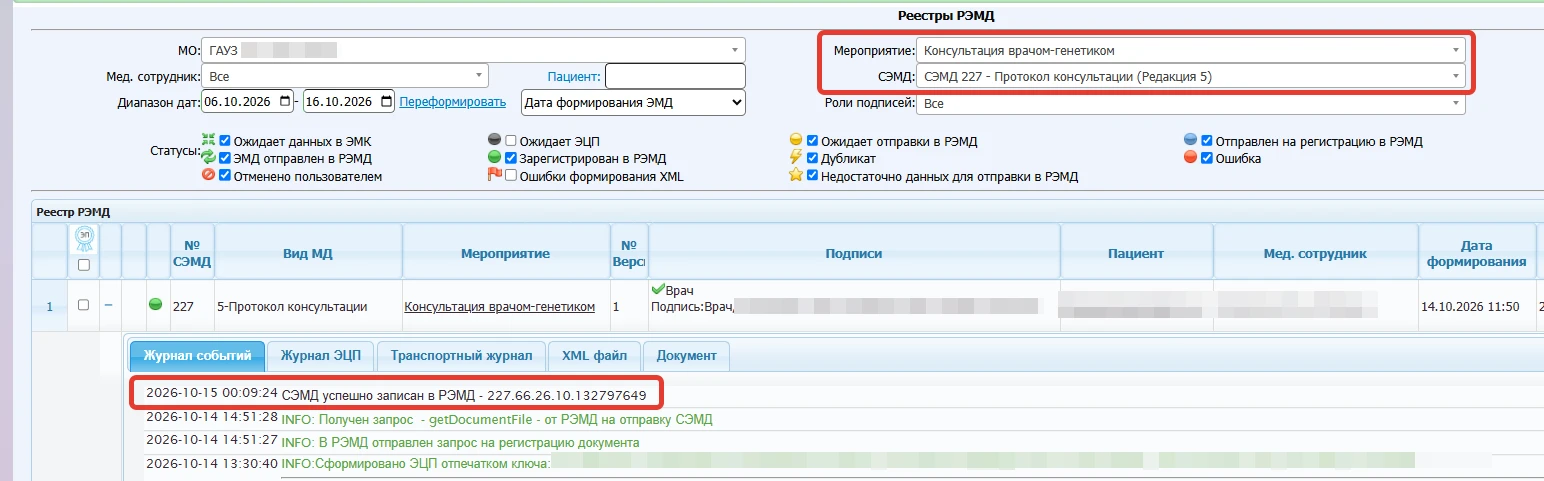The image size is (1544, 481).
Task: Click the 'Дубликат' lightning icon
Action: point(796,158)
